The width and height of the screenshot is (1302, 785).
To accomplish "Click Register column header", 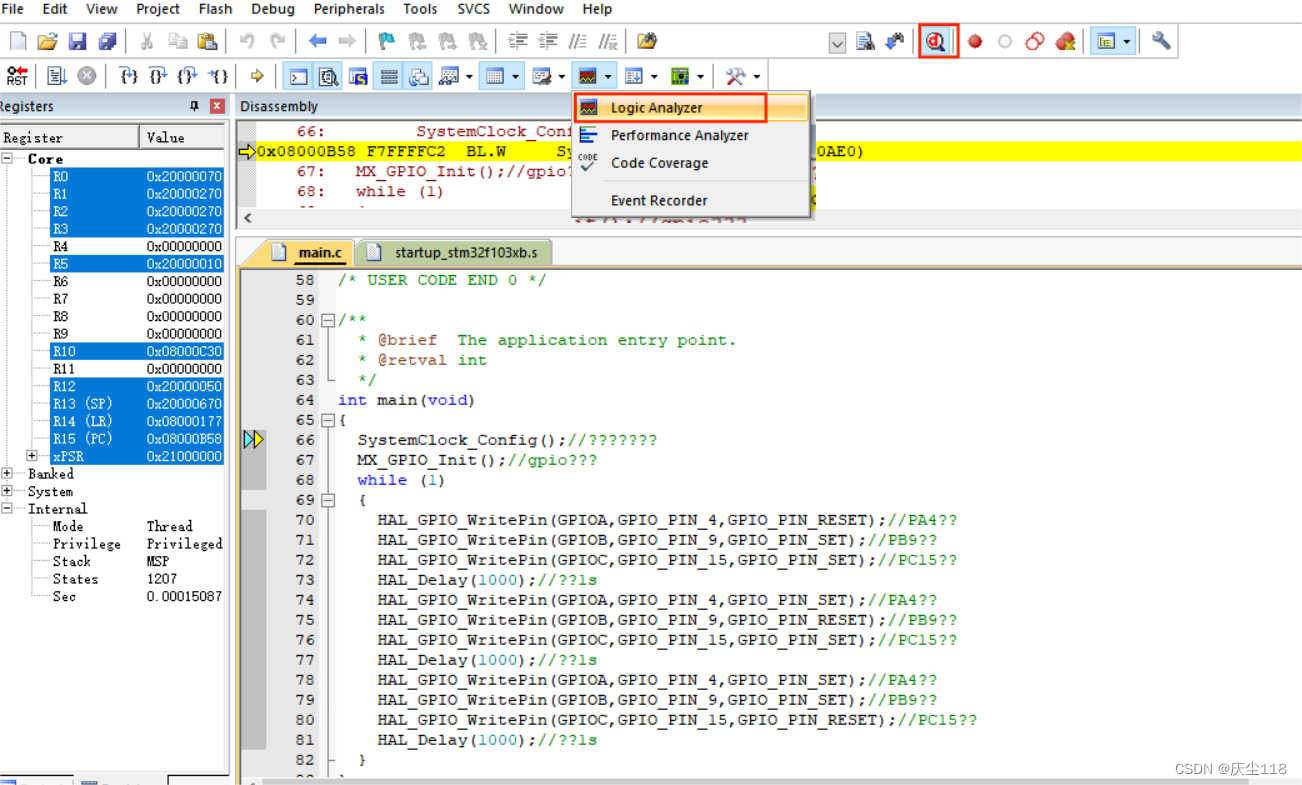I will [x=69, y=137].
